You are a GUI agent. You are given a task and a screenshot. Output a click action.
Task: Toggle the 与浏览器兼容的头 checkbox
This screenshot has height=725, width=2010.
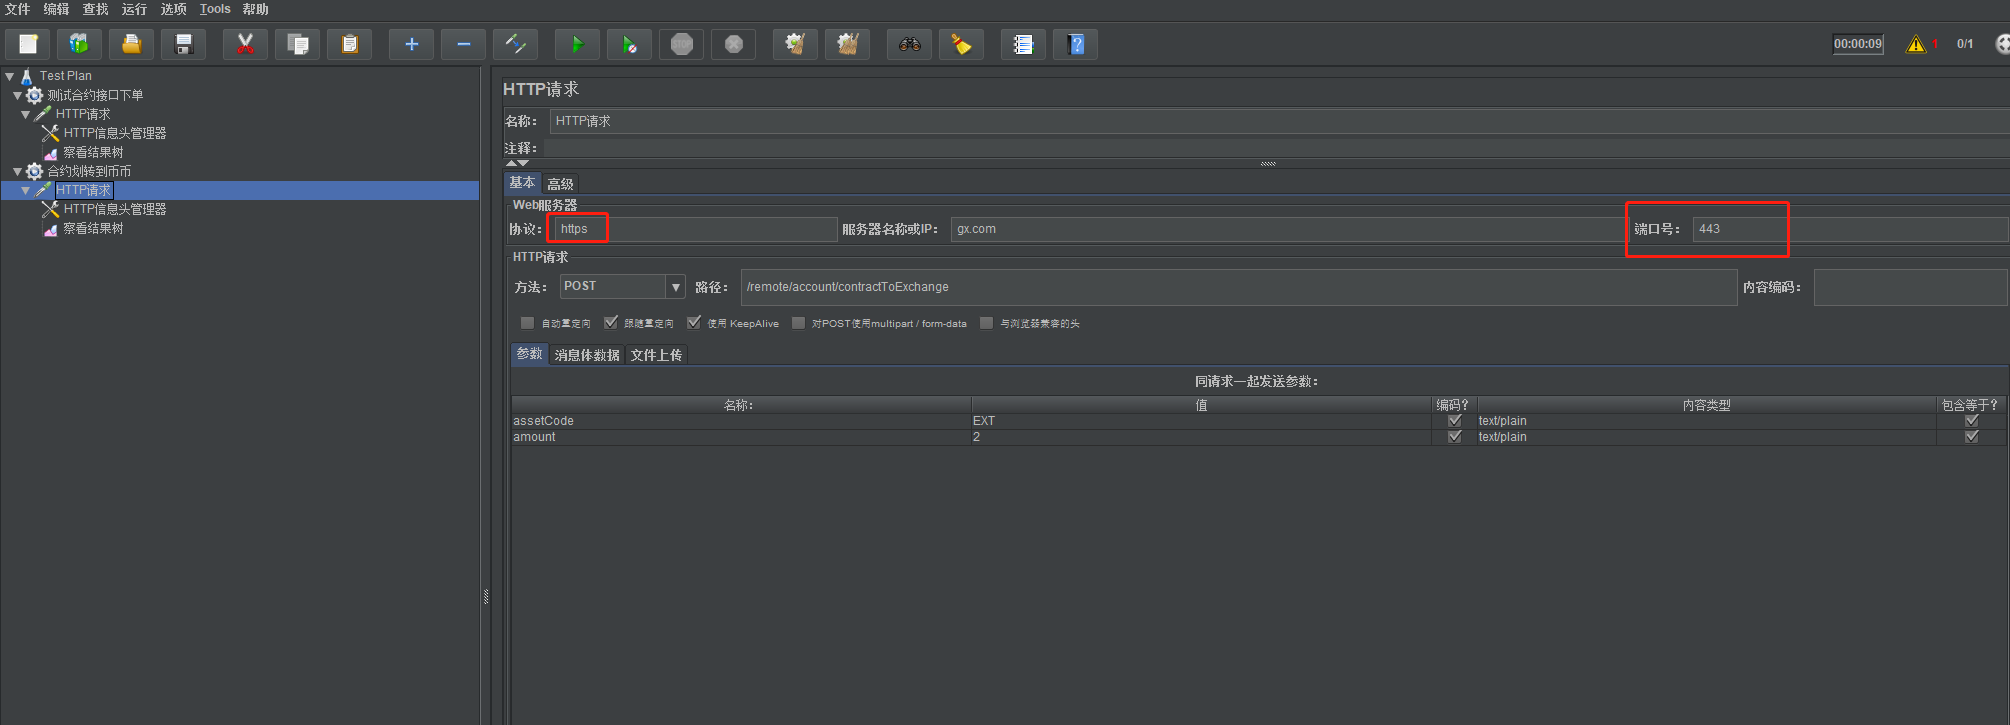click(x=986, y=323)
